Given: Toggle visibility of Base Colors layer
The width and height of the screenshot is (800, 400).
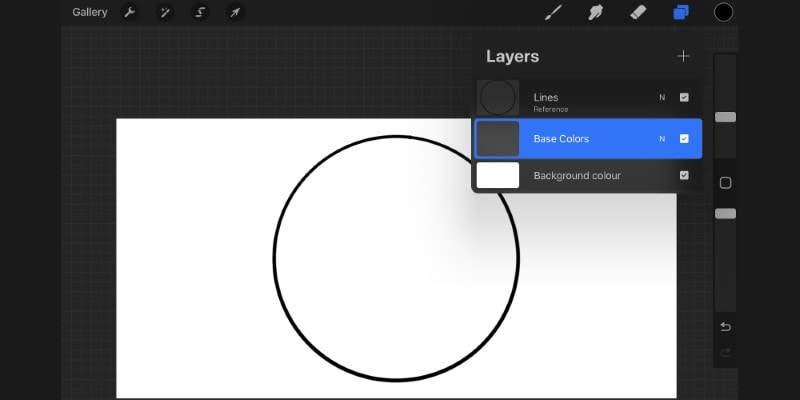Looking at the screenshot, I should [x=684, y=139].
